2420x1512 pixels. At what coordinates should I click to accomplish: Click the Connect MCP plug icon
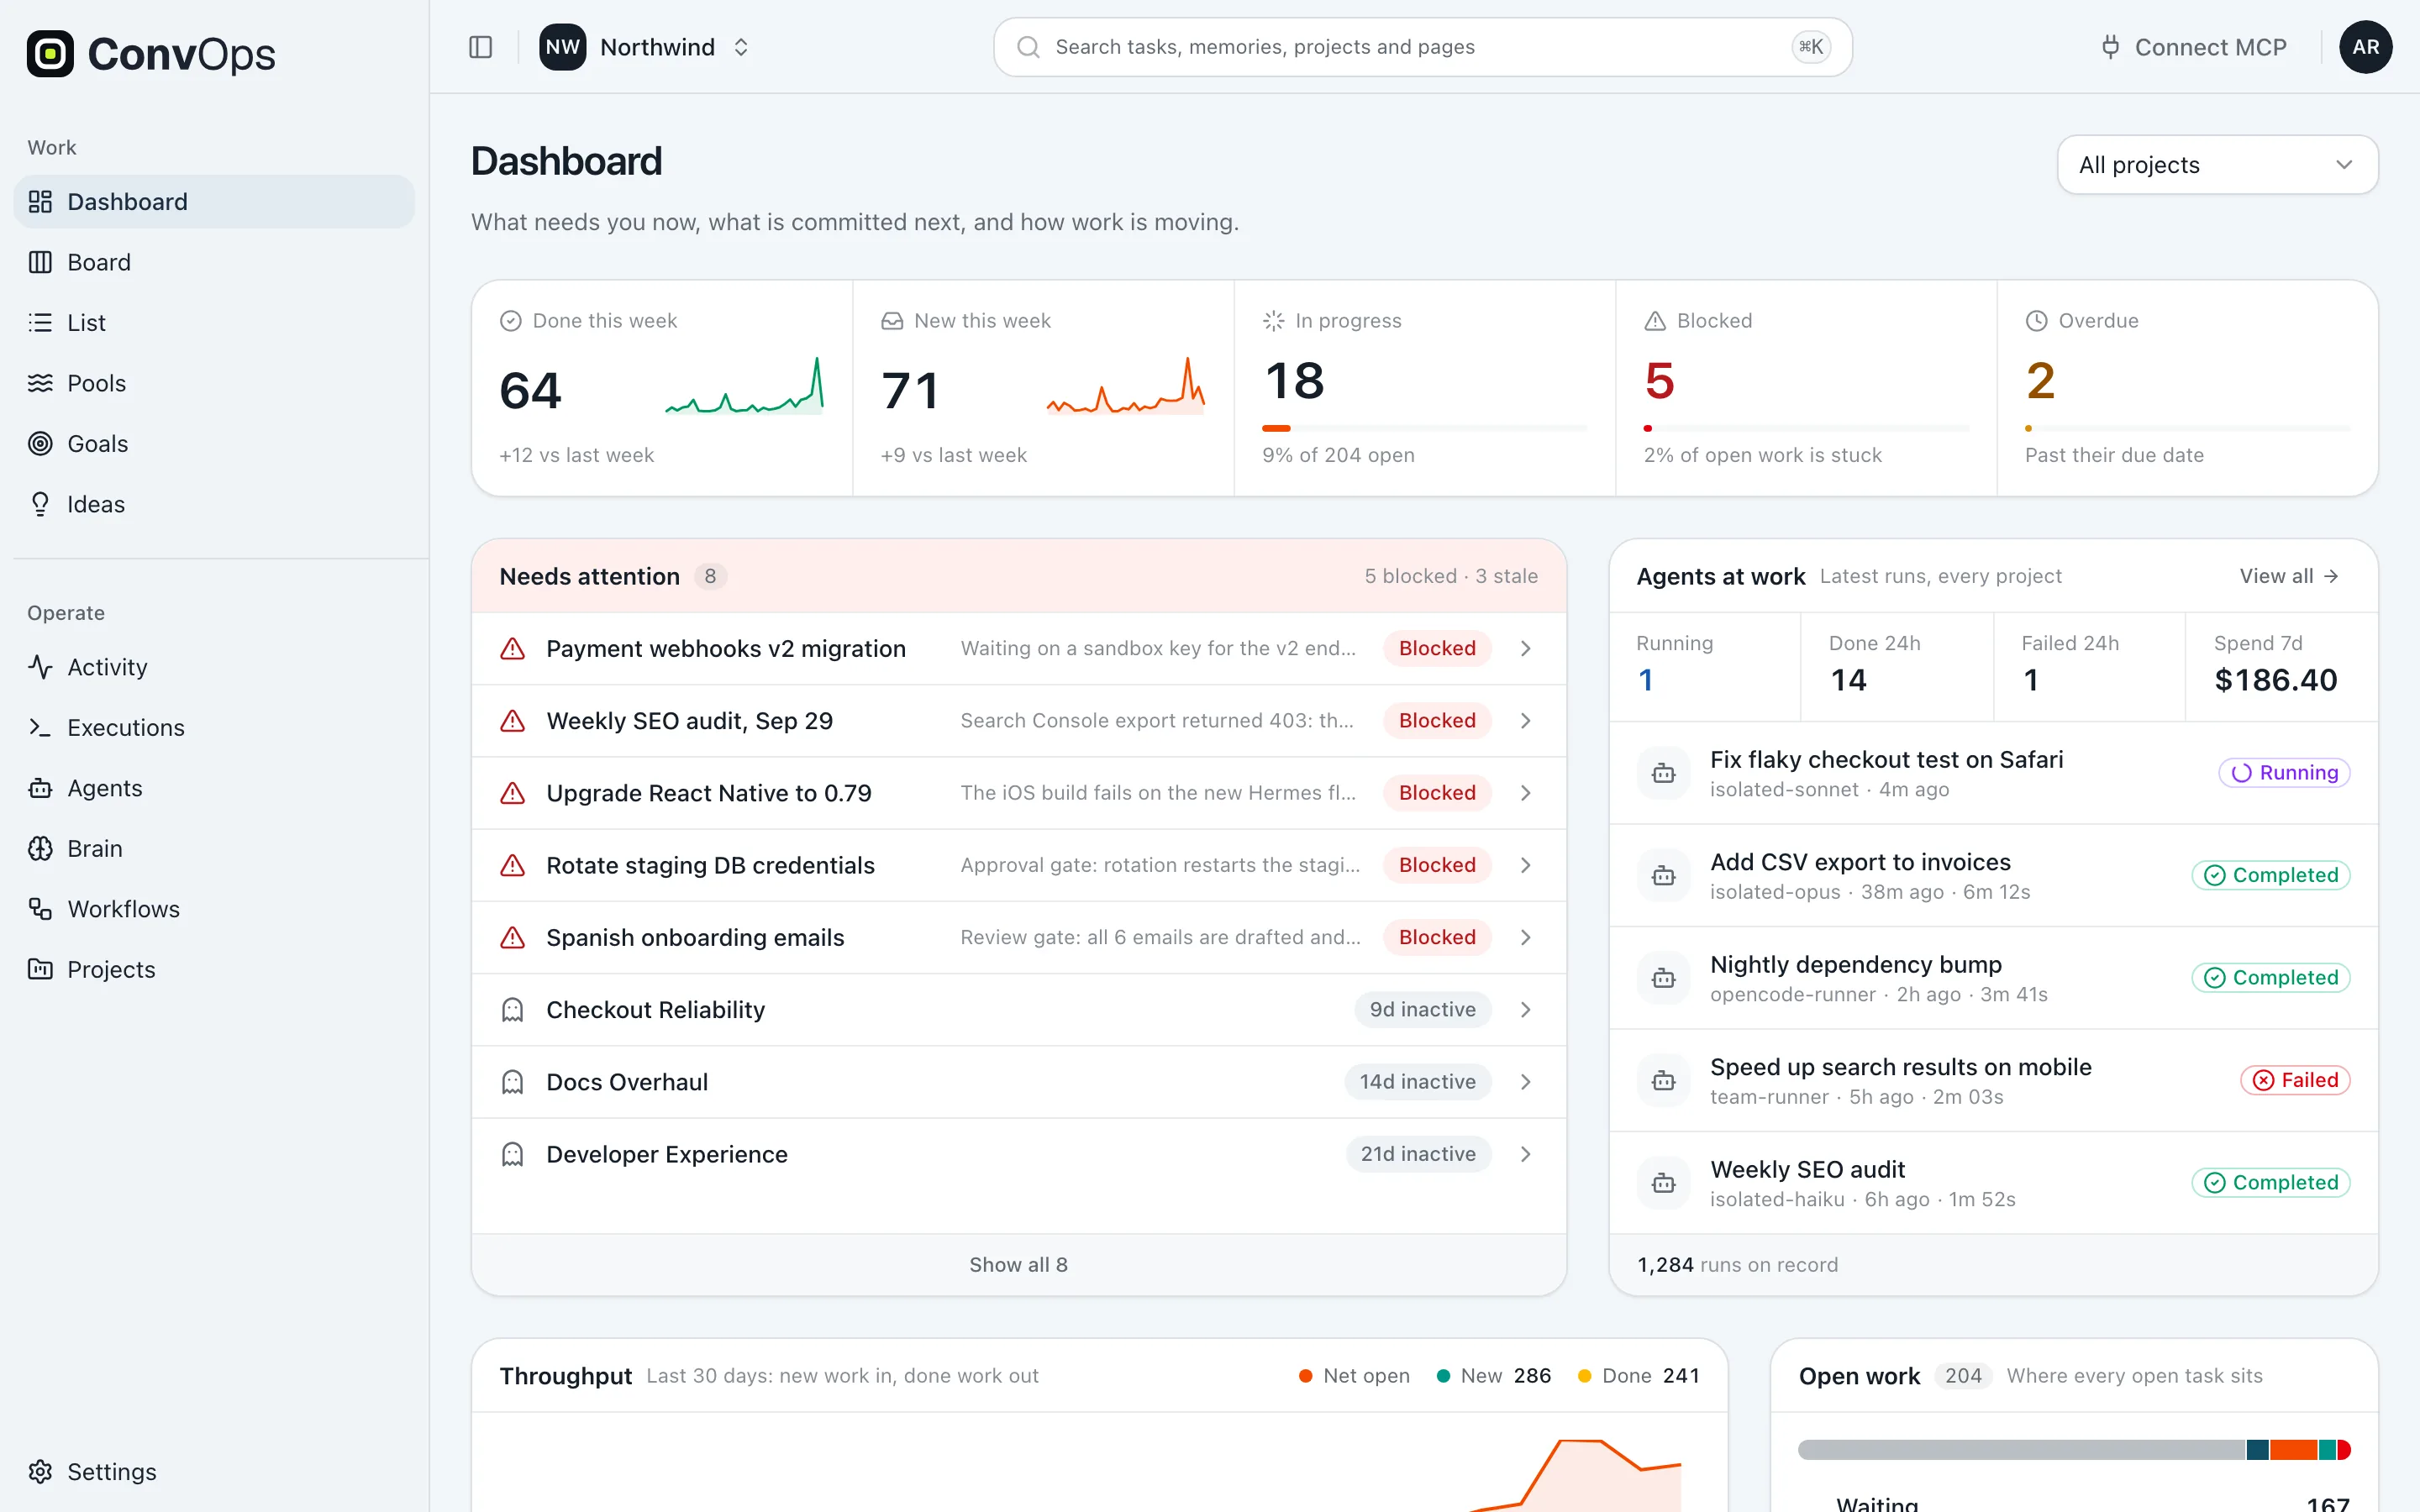tap(2110, 47)
